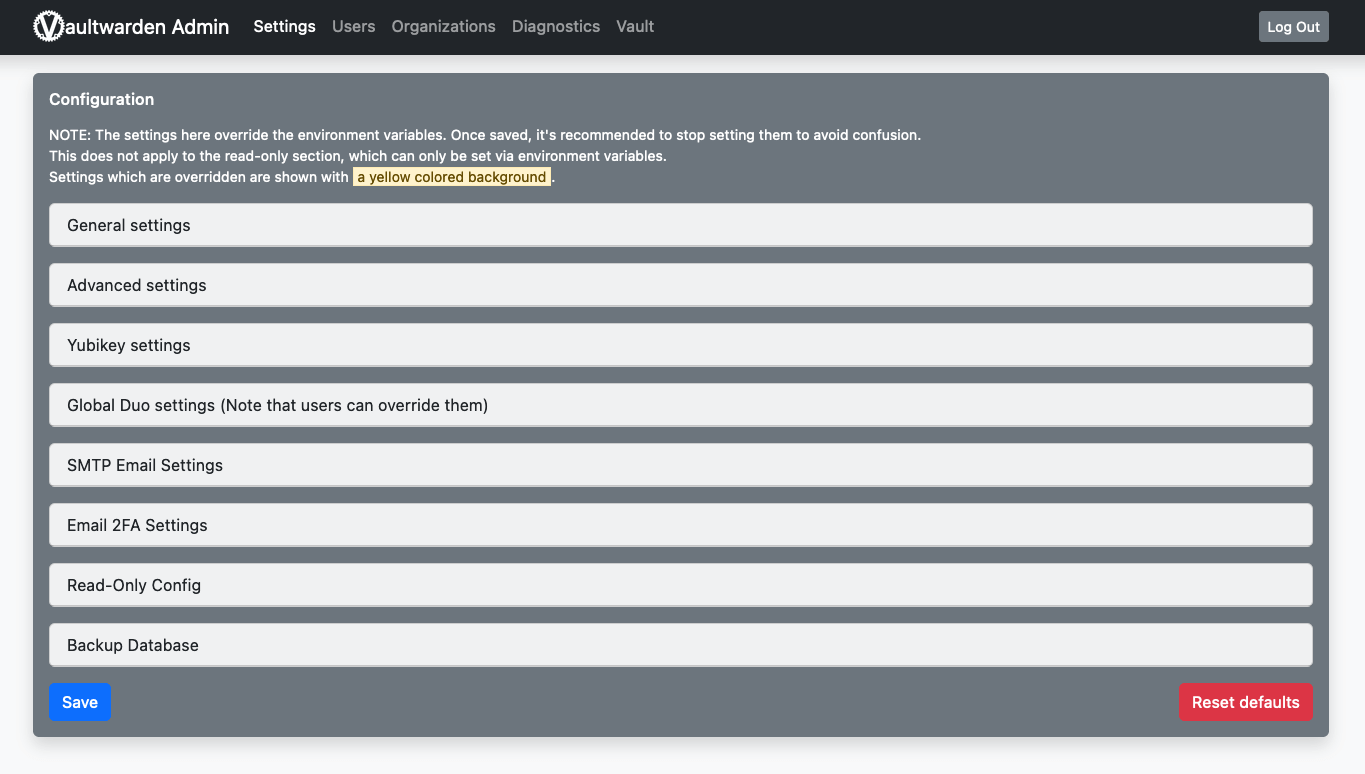Expand the Email 2FA Settings section

coord(137,526)
